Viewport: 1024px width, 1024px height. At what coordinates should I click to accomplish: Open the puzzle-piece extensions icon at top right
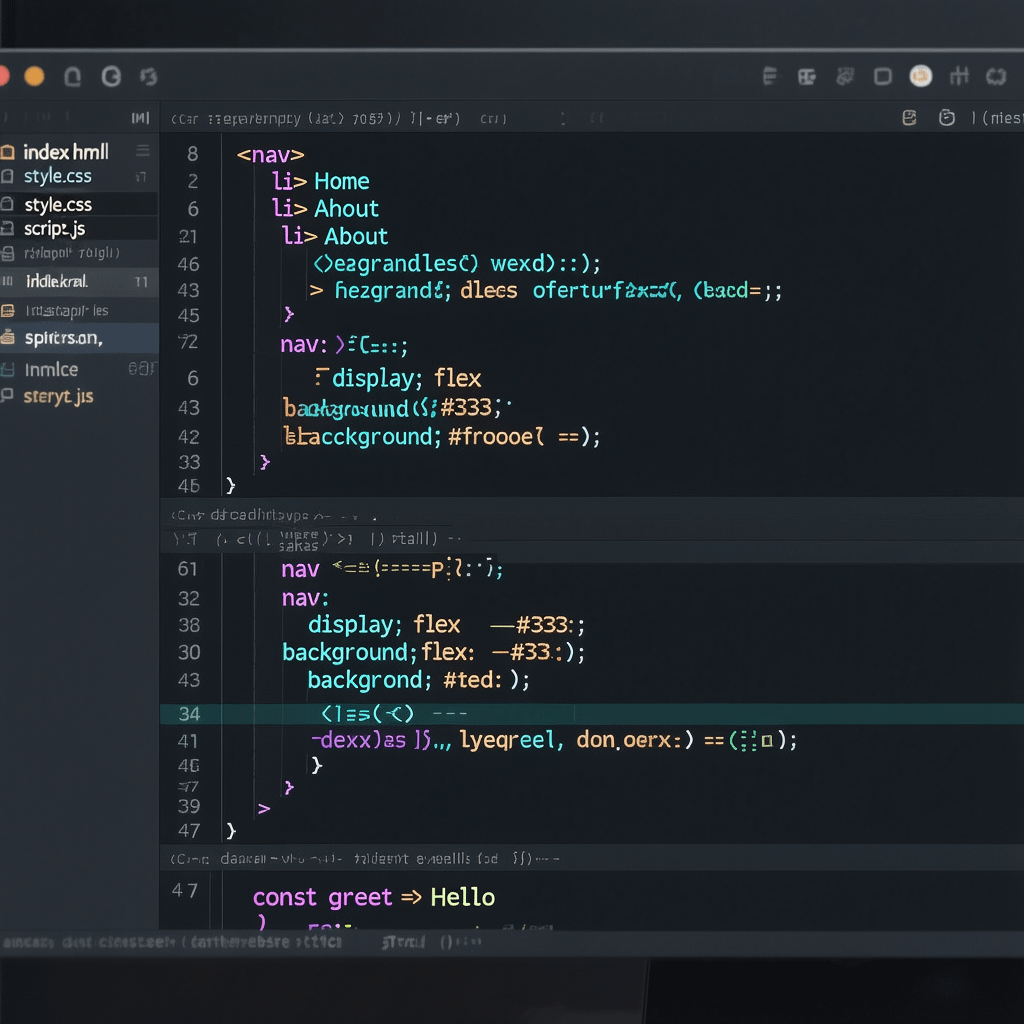click(x=845, y=76)
